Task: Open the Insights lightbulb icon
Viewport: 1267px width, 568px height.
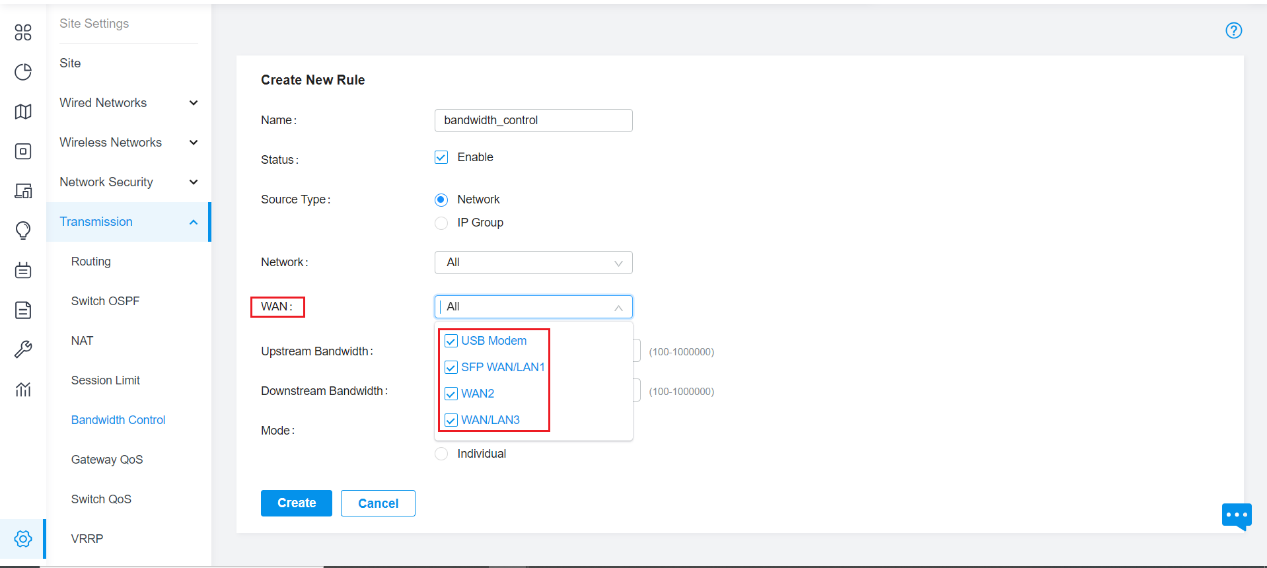Action: point(23,230)
